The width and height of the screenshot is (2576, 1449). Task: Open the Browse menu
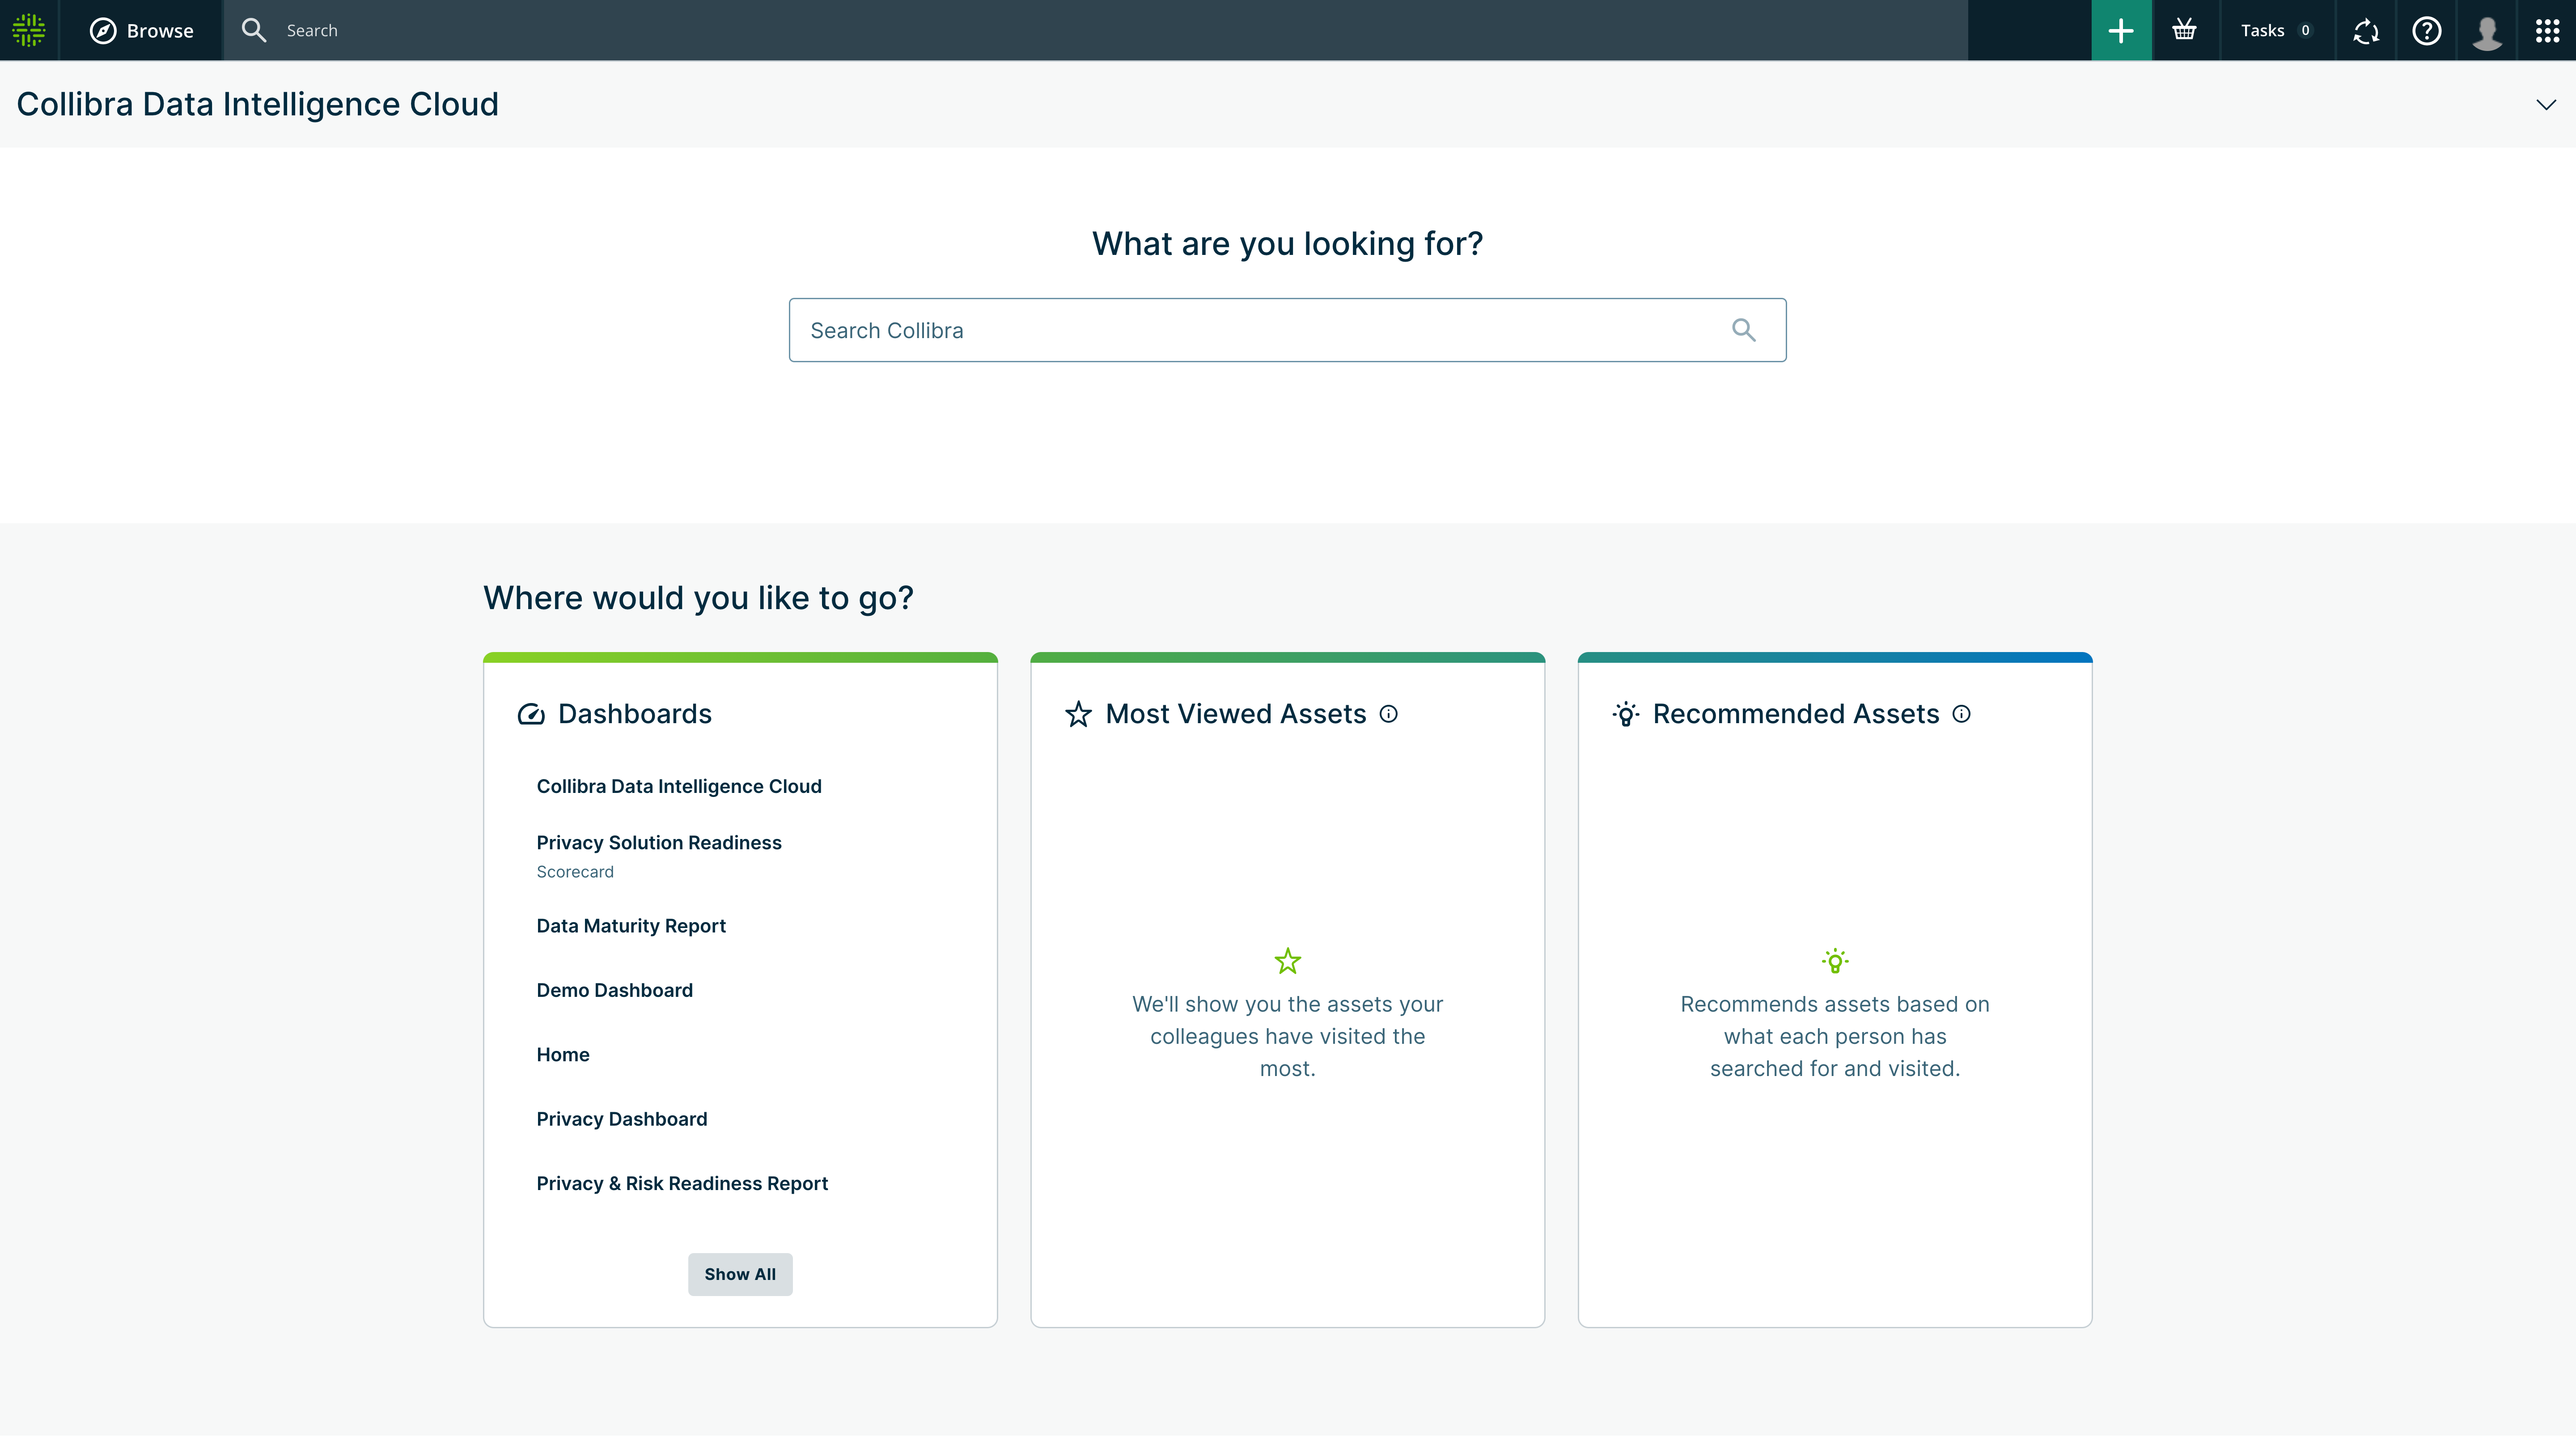pyautogui.click(x=141, y=30)
